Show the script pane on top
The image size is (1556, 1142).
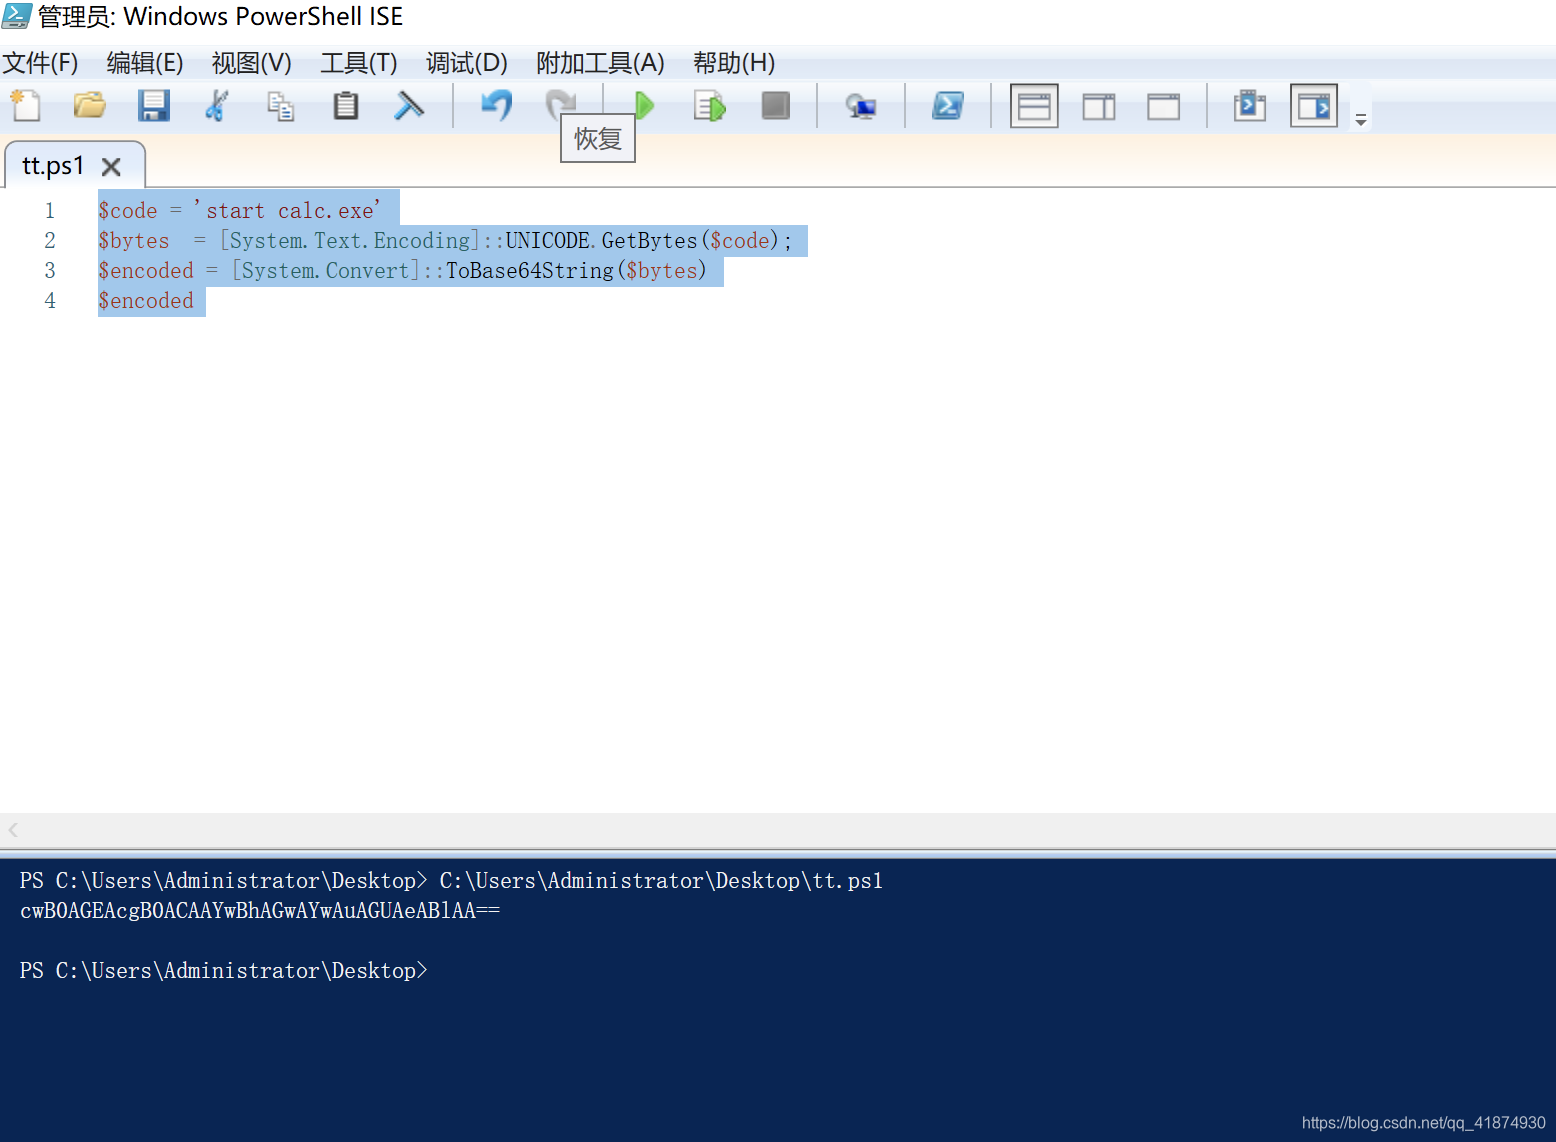1034,106
